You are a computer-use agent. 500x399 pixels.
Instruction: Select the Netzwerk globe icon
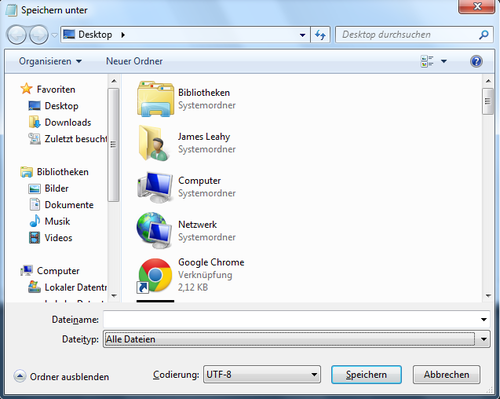click(155, 231)
